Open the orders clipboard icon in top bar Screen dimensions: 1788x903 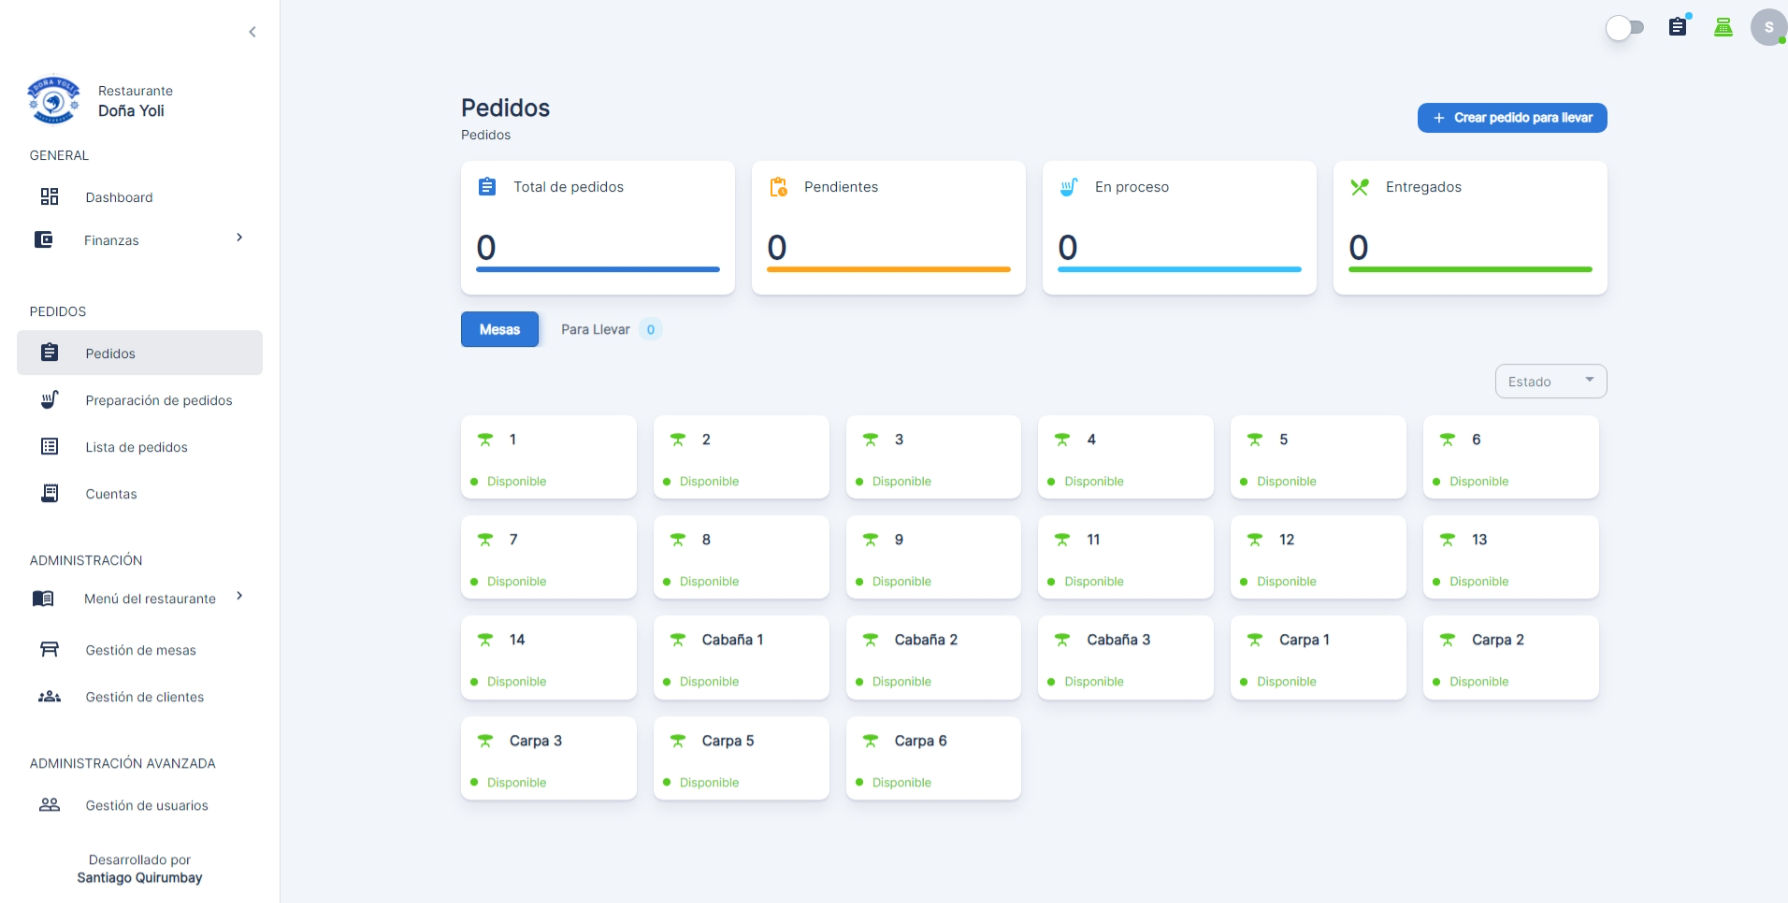tap(1678, 27)
